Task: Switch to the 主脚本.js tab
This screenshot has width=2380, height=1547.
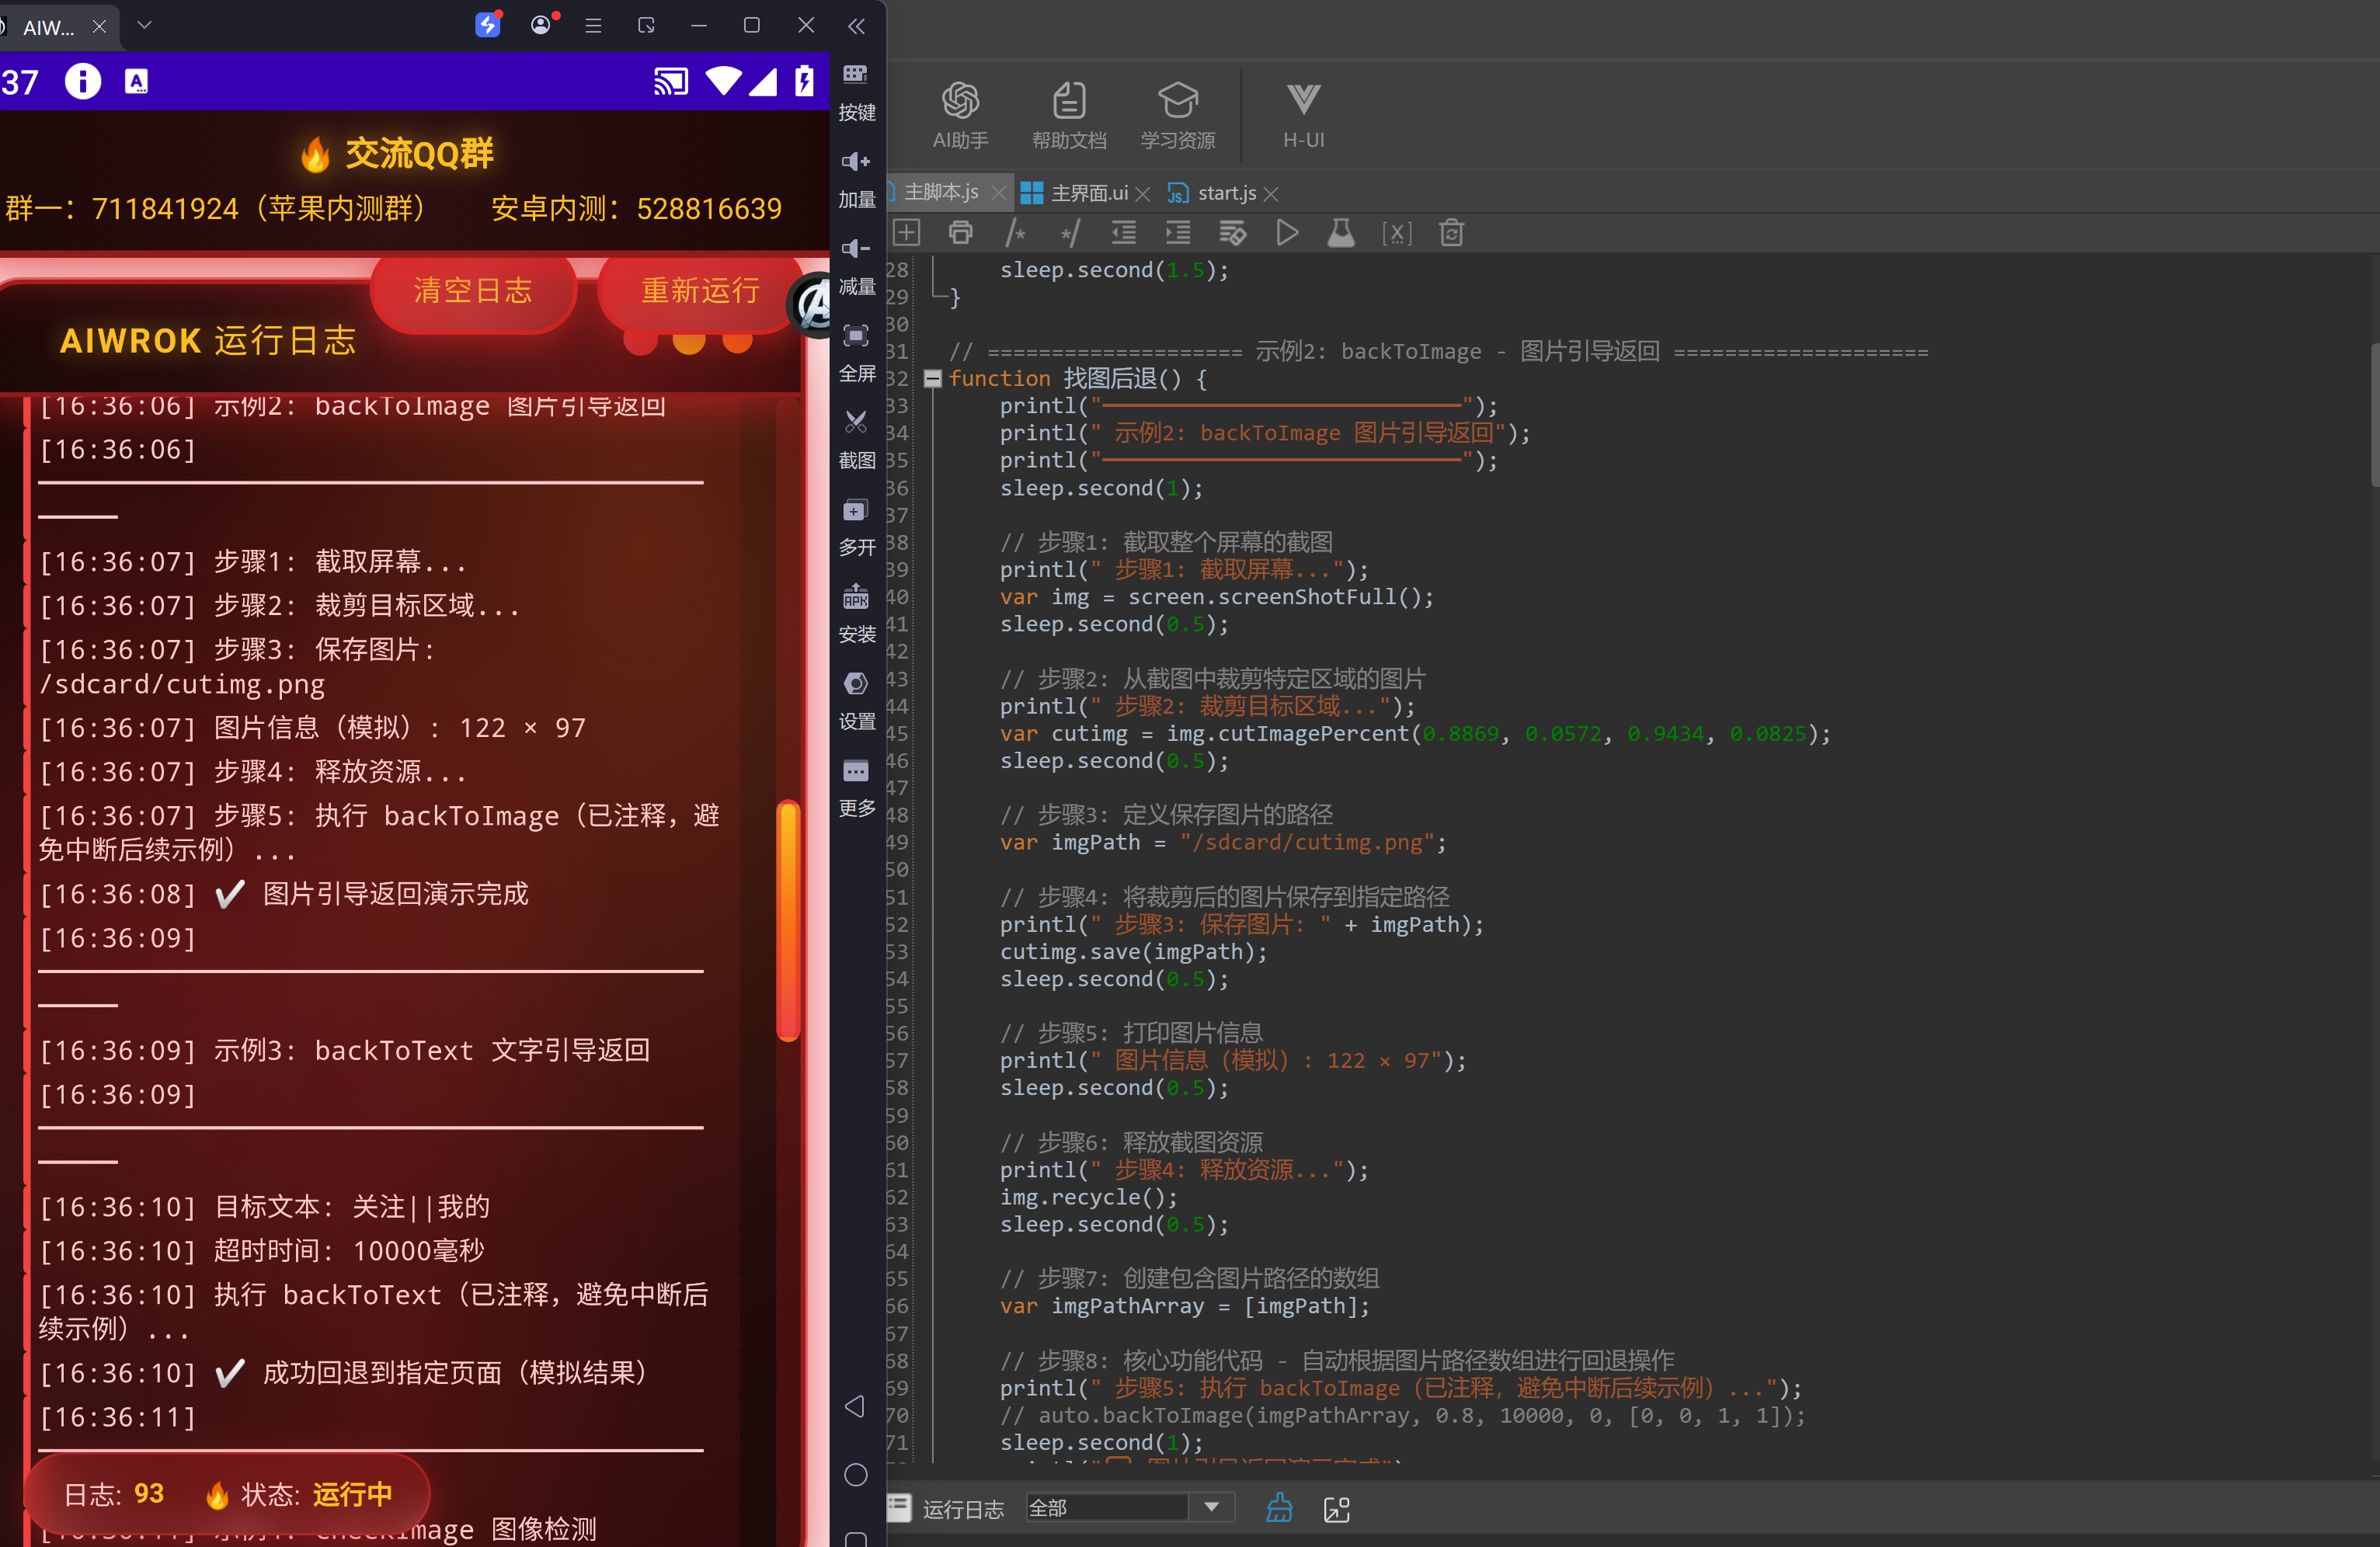Action: [x=941, y=192]
